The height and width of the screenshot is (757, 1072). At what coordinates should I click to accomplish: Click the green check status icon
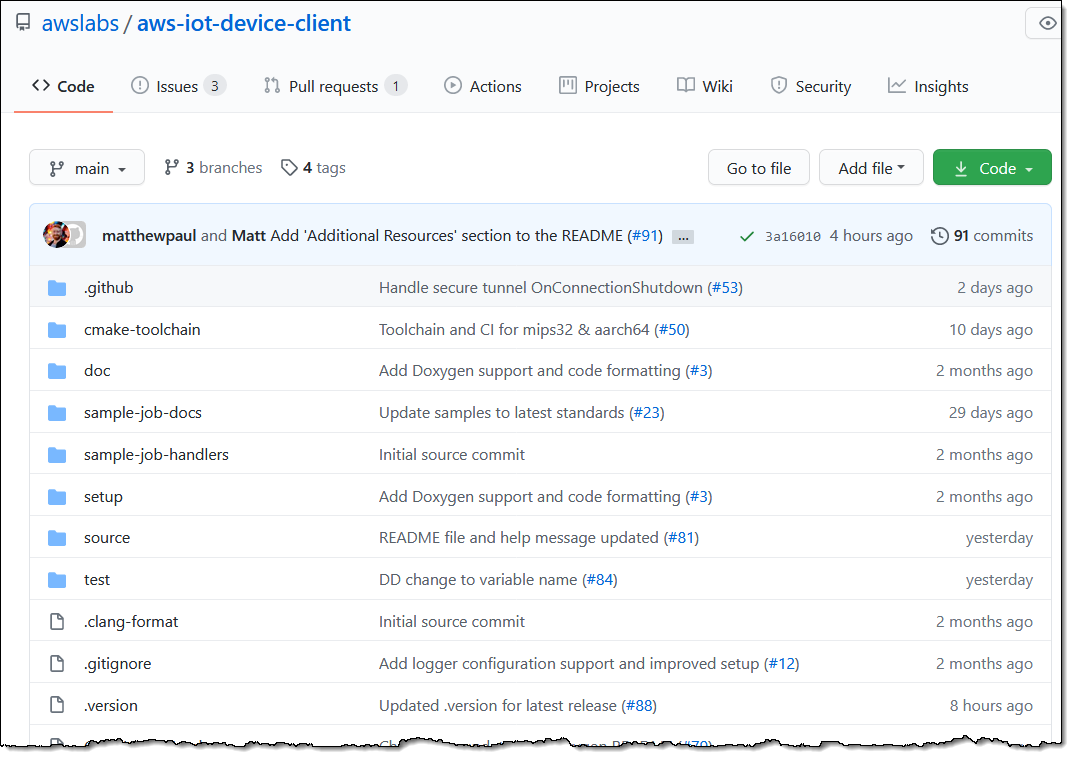click(747, 236)
